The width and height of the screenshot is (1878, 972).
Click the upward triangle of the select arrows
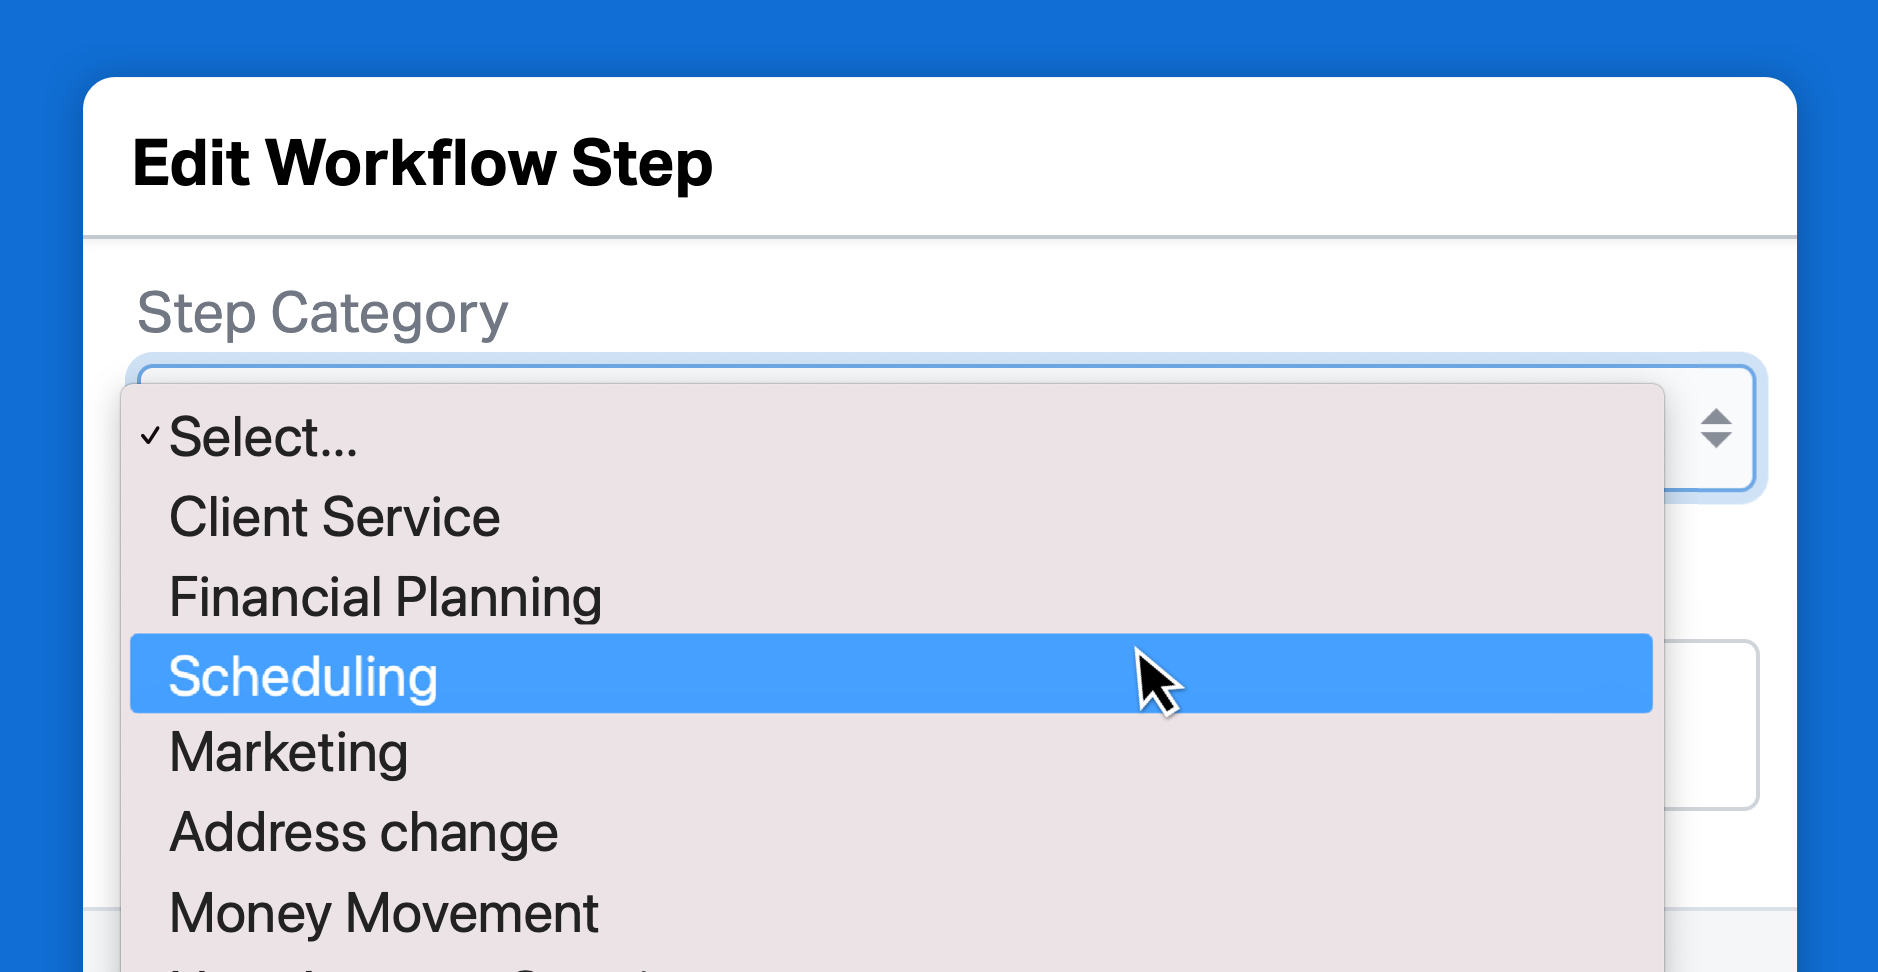tap(1716, 416)
